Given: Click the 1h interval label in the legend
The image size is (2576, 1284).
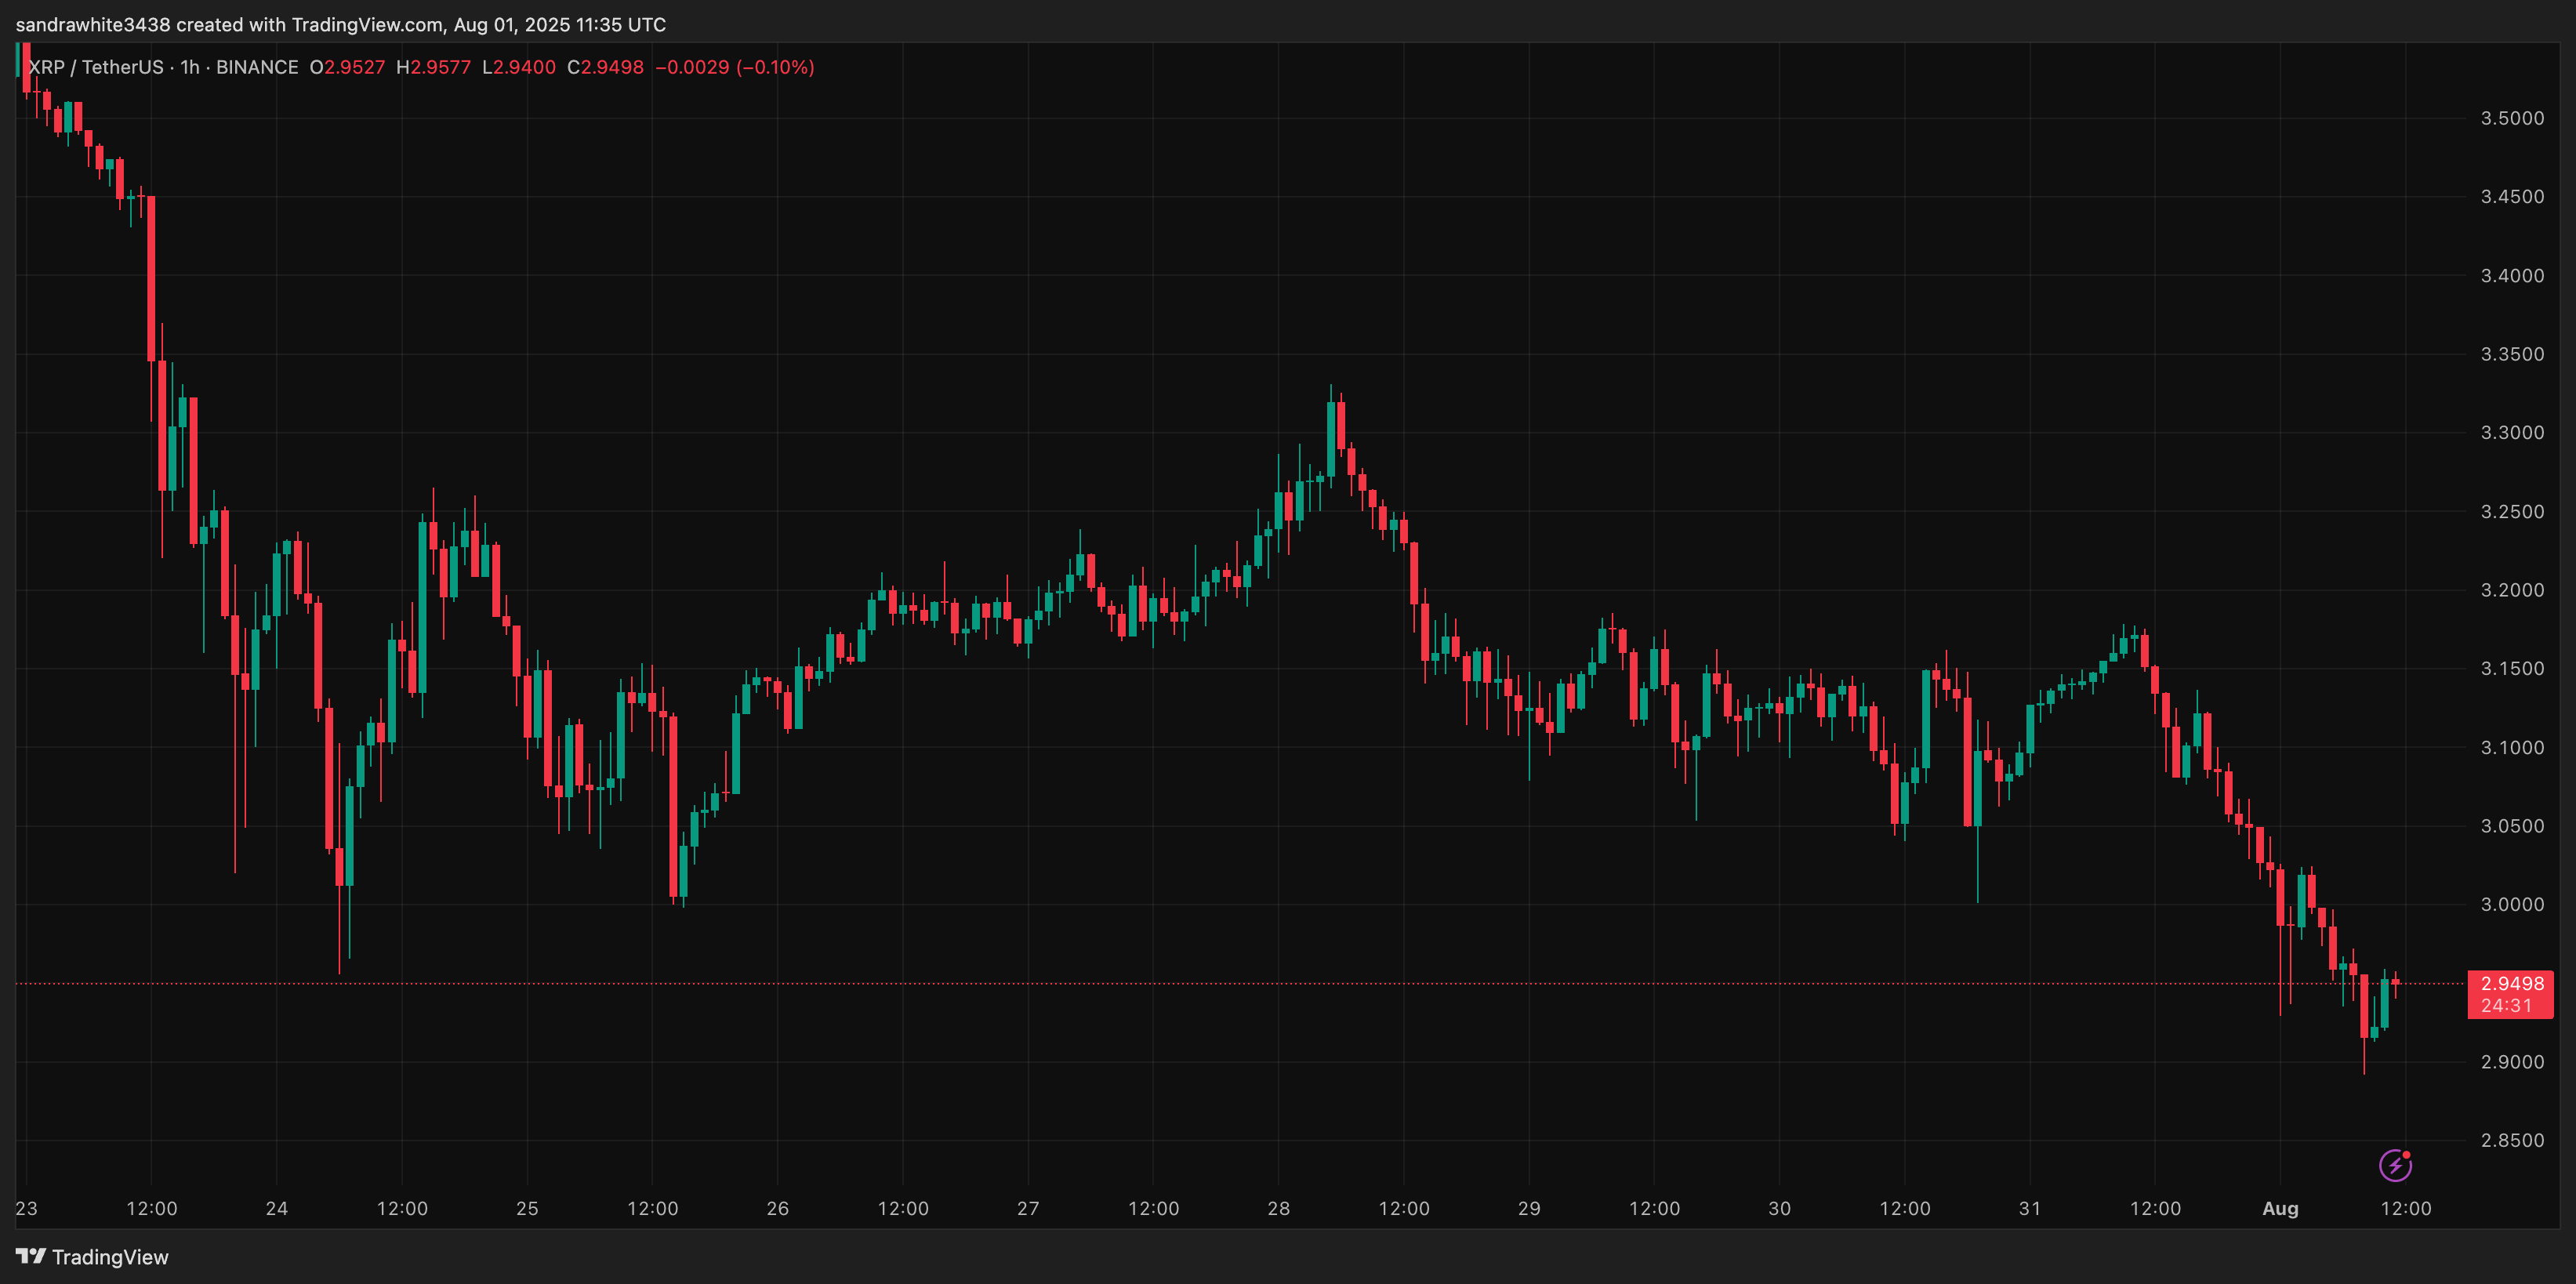Looking at the screenshot, I should (x=189, y=67).
